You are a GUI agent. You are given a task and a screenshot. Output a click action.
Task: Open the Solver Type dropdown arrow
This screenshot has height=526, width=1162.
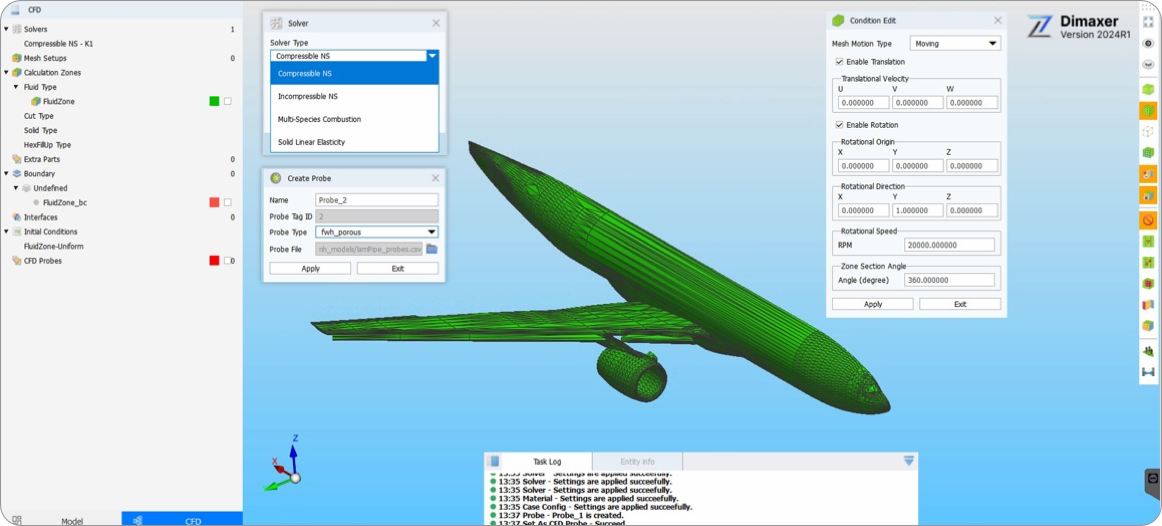coord(432,56)
